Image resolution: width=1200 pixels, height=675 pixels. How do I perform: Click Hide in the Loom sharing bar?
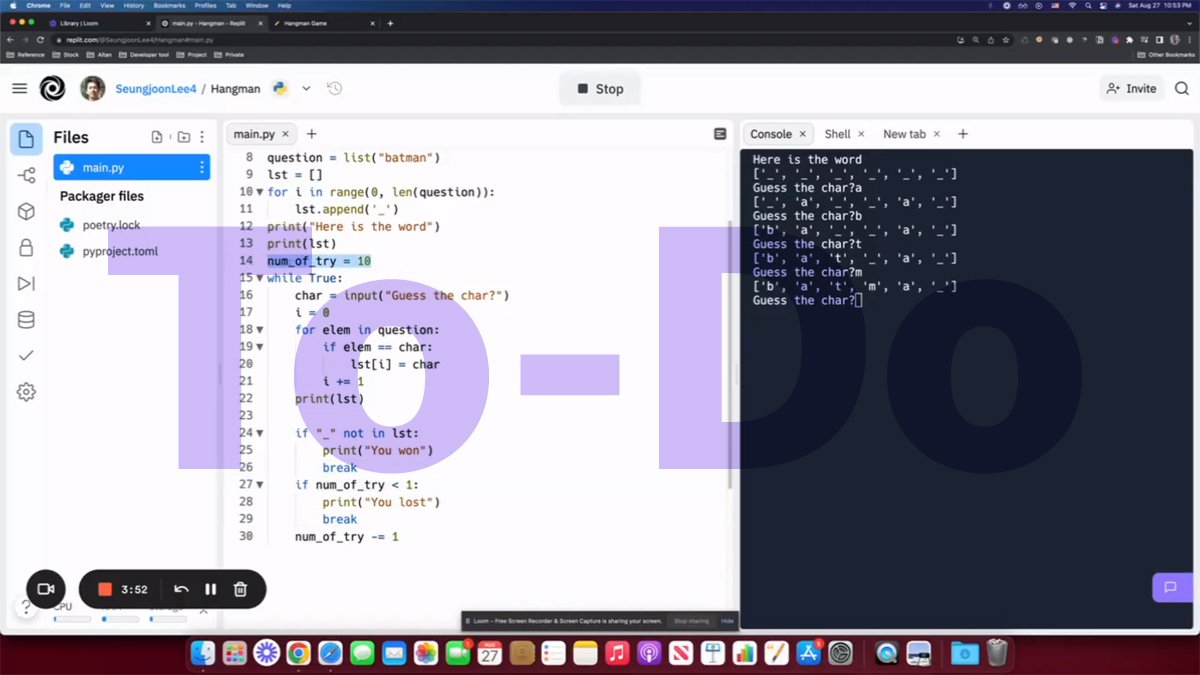coord(727,621)
